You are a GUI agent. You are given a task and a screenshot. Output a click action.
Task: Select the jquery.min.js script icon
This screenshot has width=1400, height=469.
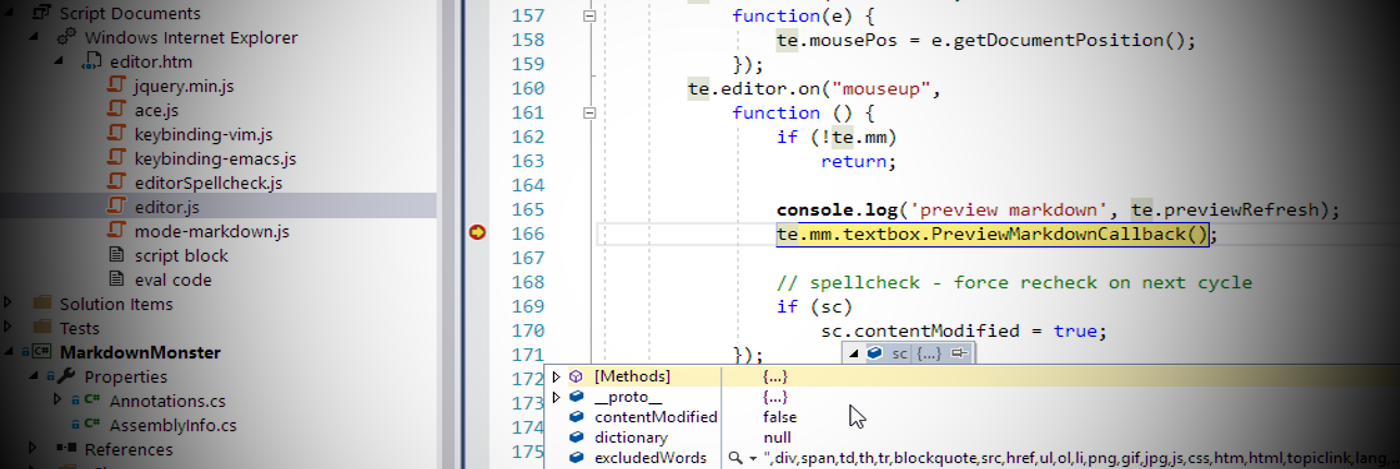point(117,86)
